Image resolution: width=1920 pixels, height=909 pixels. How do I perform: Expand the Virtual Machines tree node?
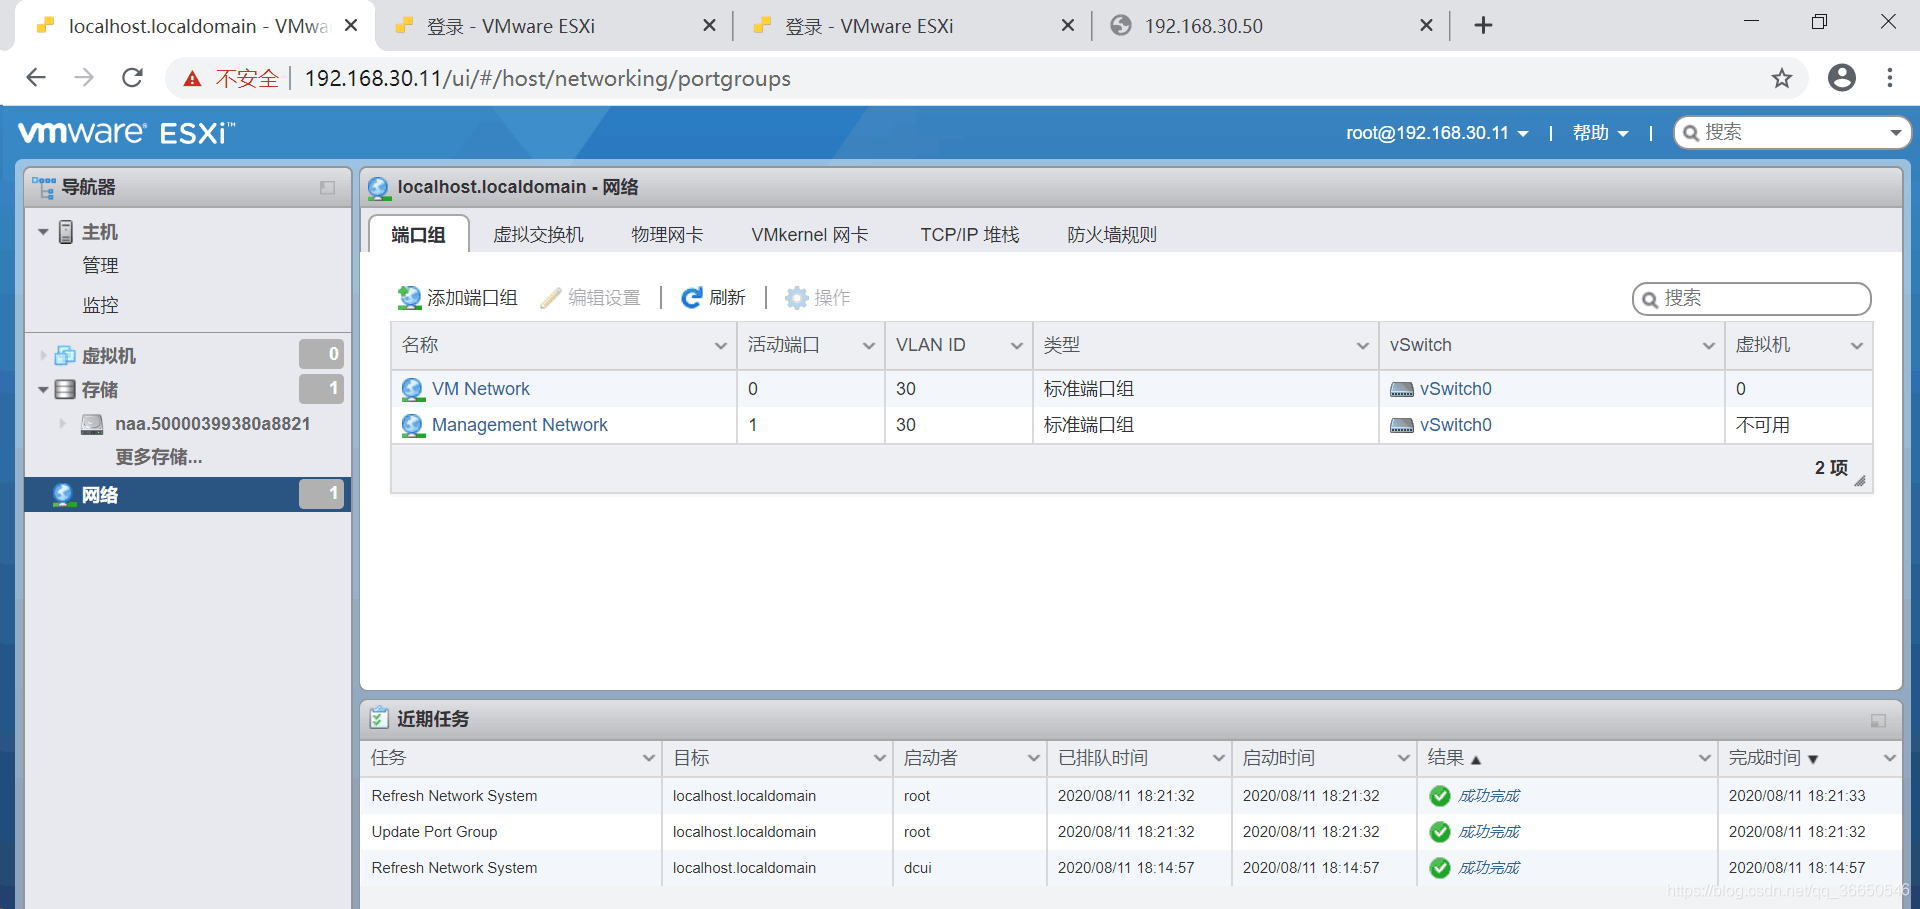43,355
